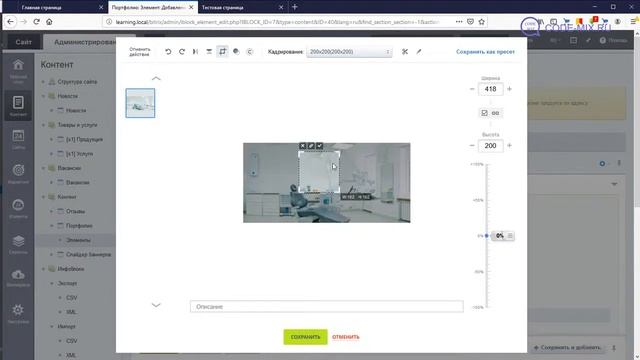Open the image filter tool
The image size is (640, 360).
pyautogui.click(x=236, y=51)
